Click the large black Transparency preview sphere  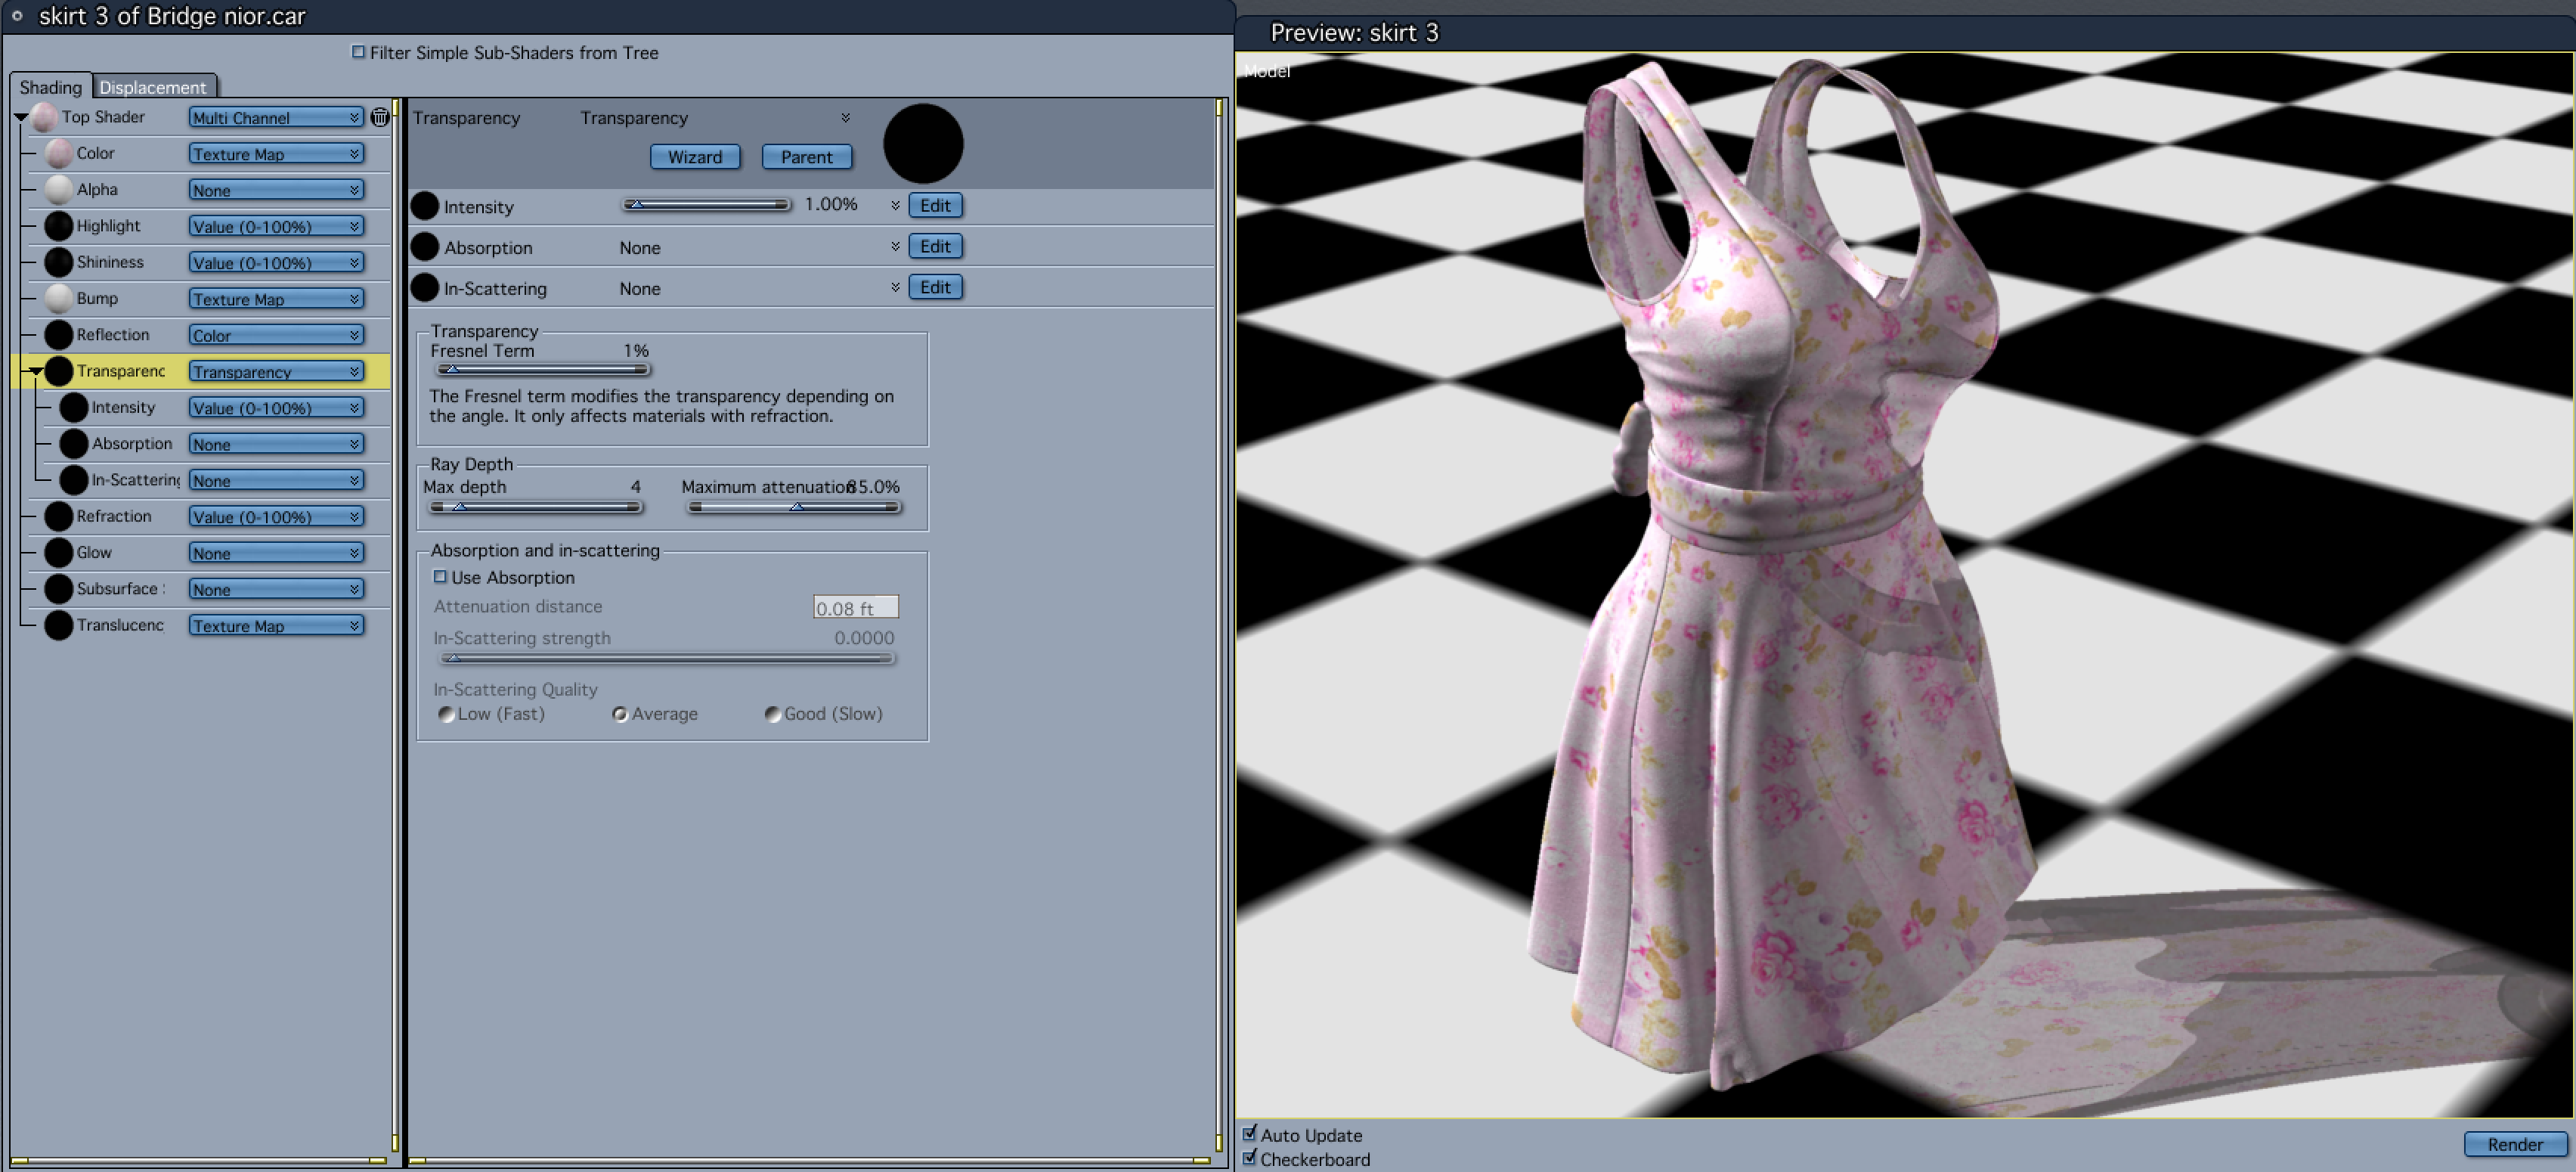(922, 143)
